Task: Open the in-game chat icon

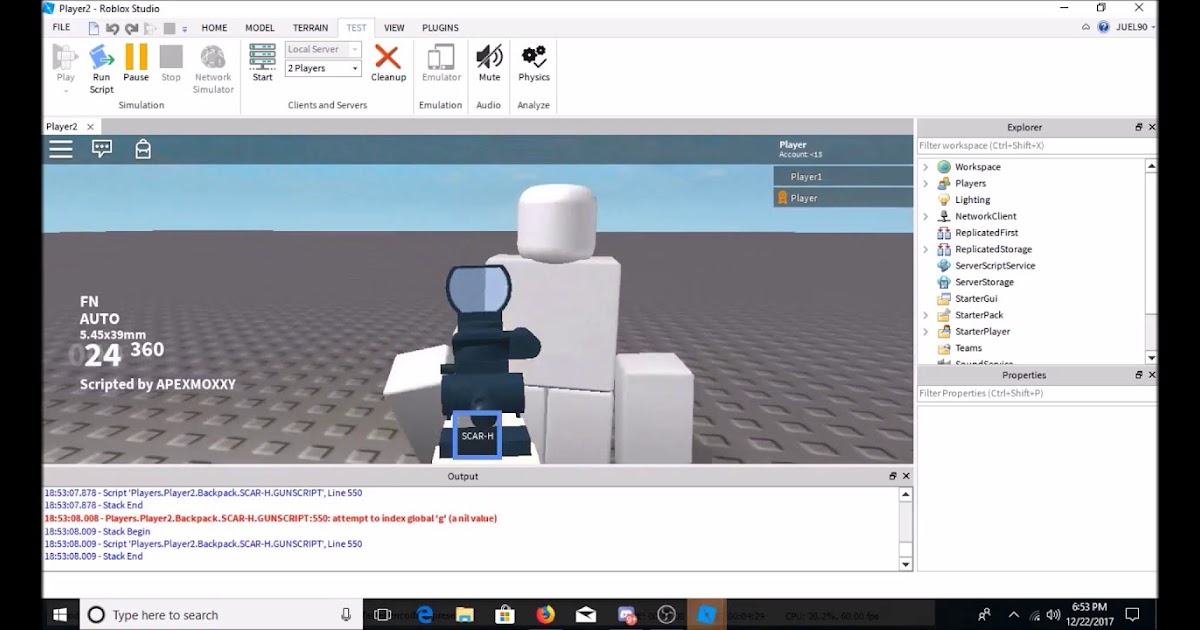Action: (102, 149)
